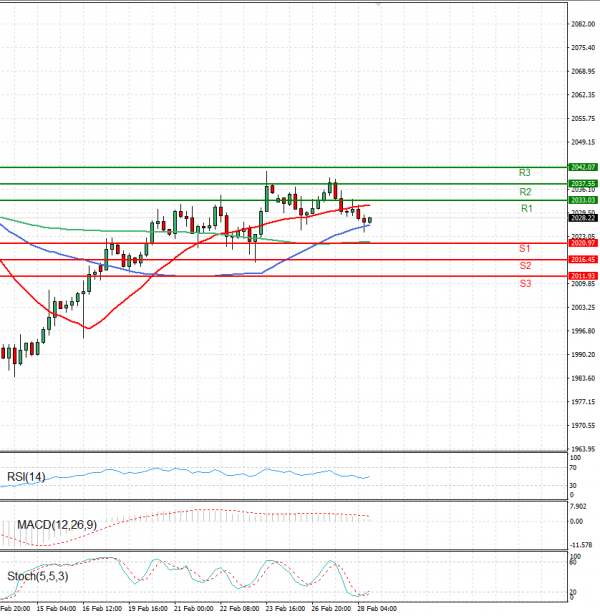
Task: Click the RSI(14) indicator label
Action: point(26,477)
